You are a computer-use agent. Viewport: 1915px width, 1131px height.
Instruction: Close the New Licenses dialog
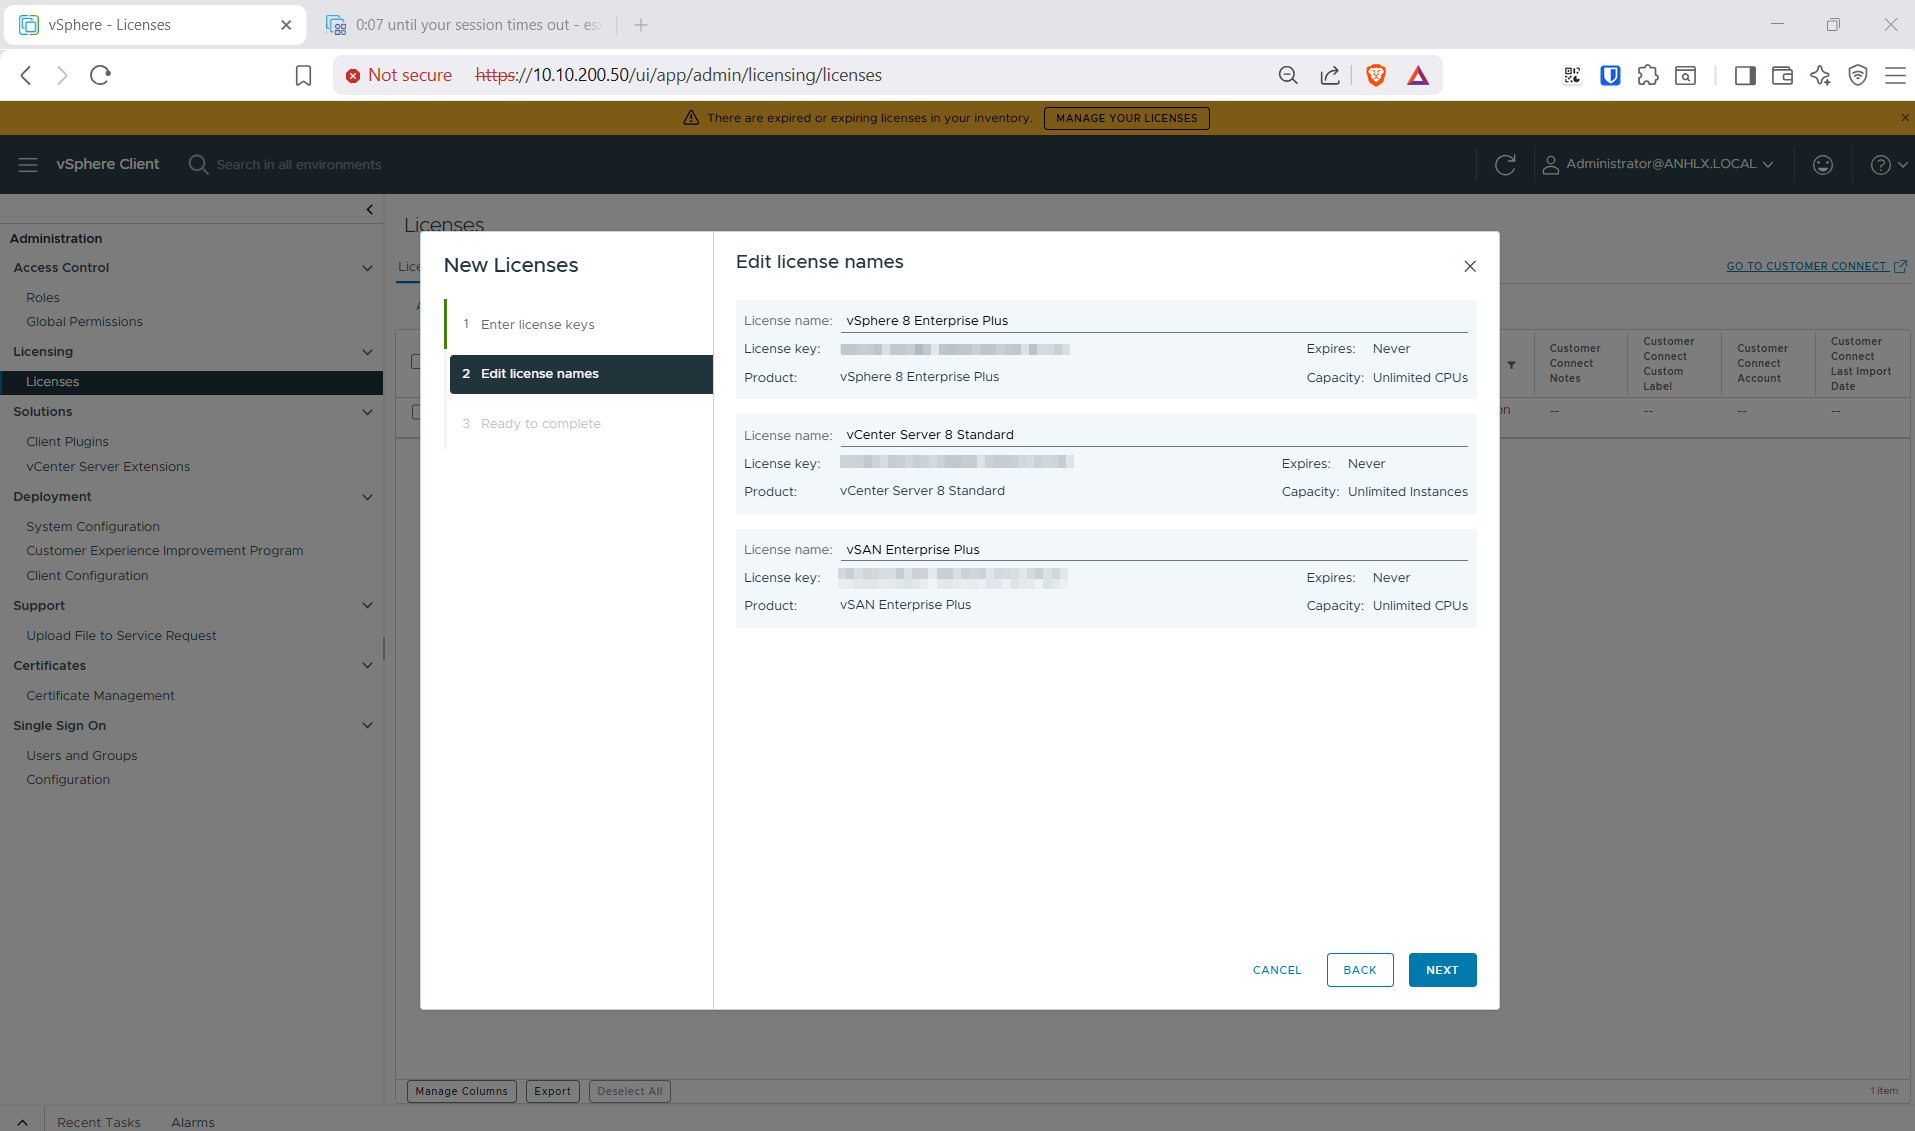point(1470,266)
